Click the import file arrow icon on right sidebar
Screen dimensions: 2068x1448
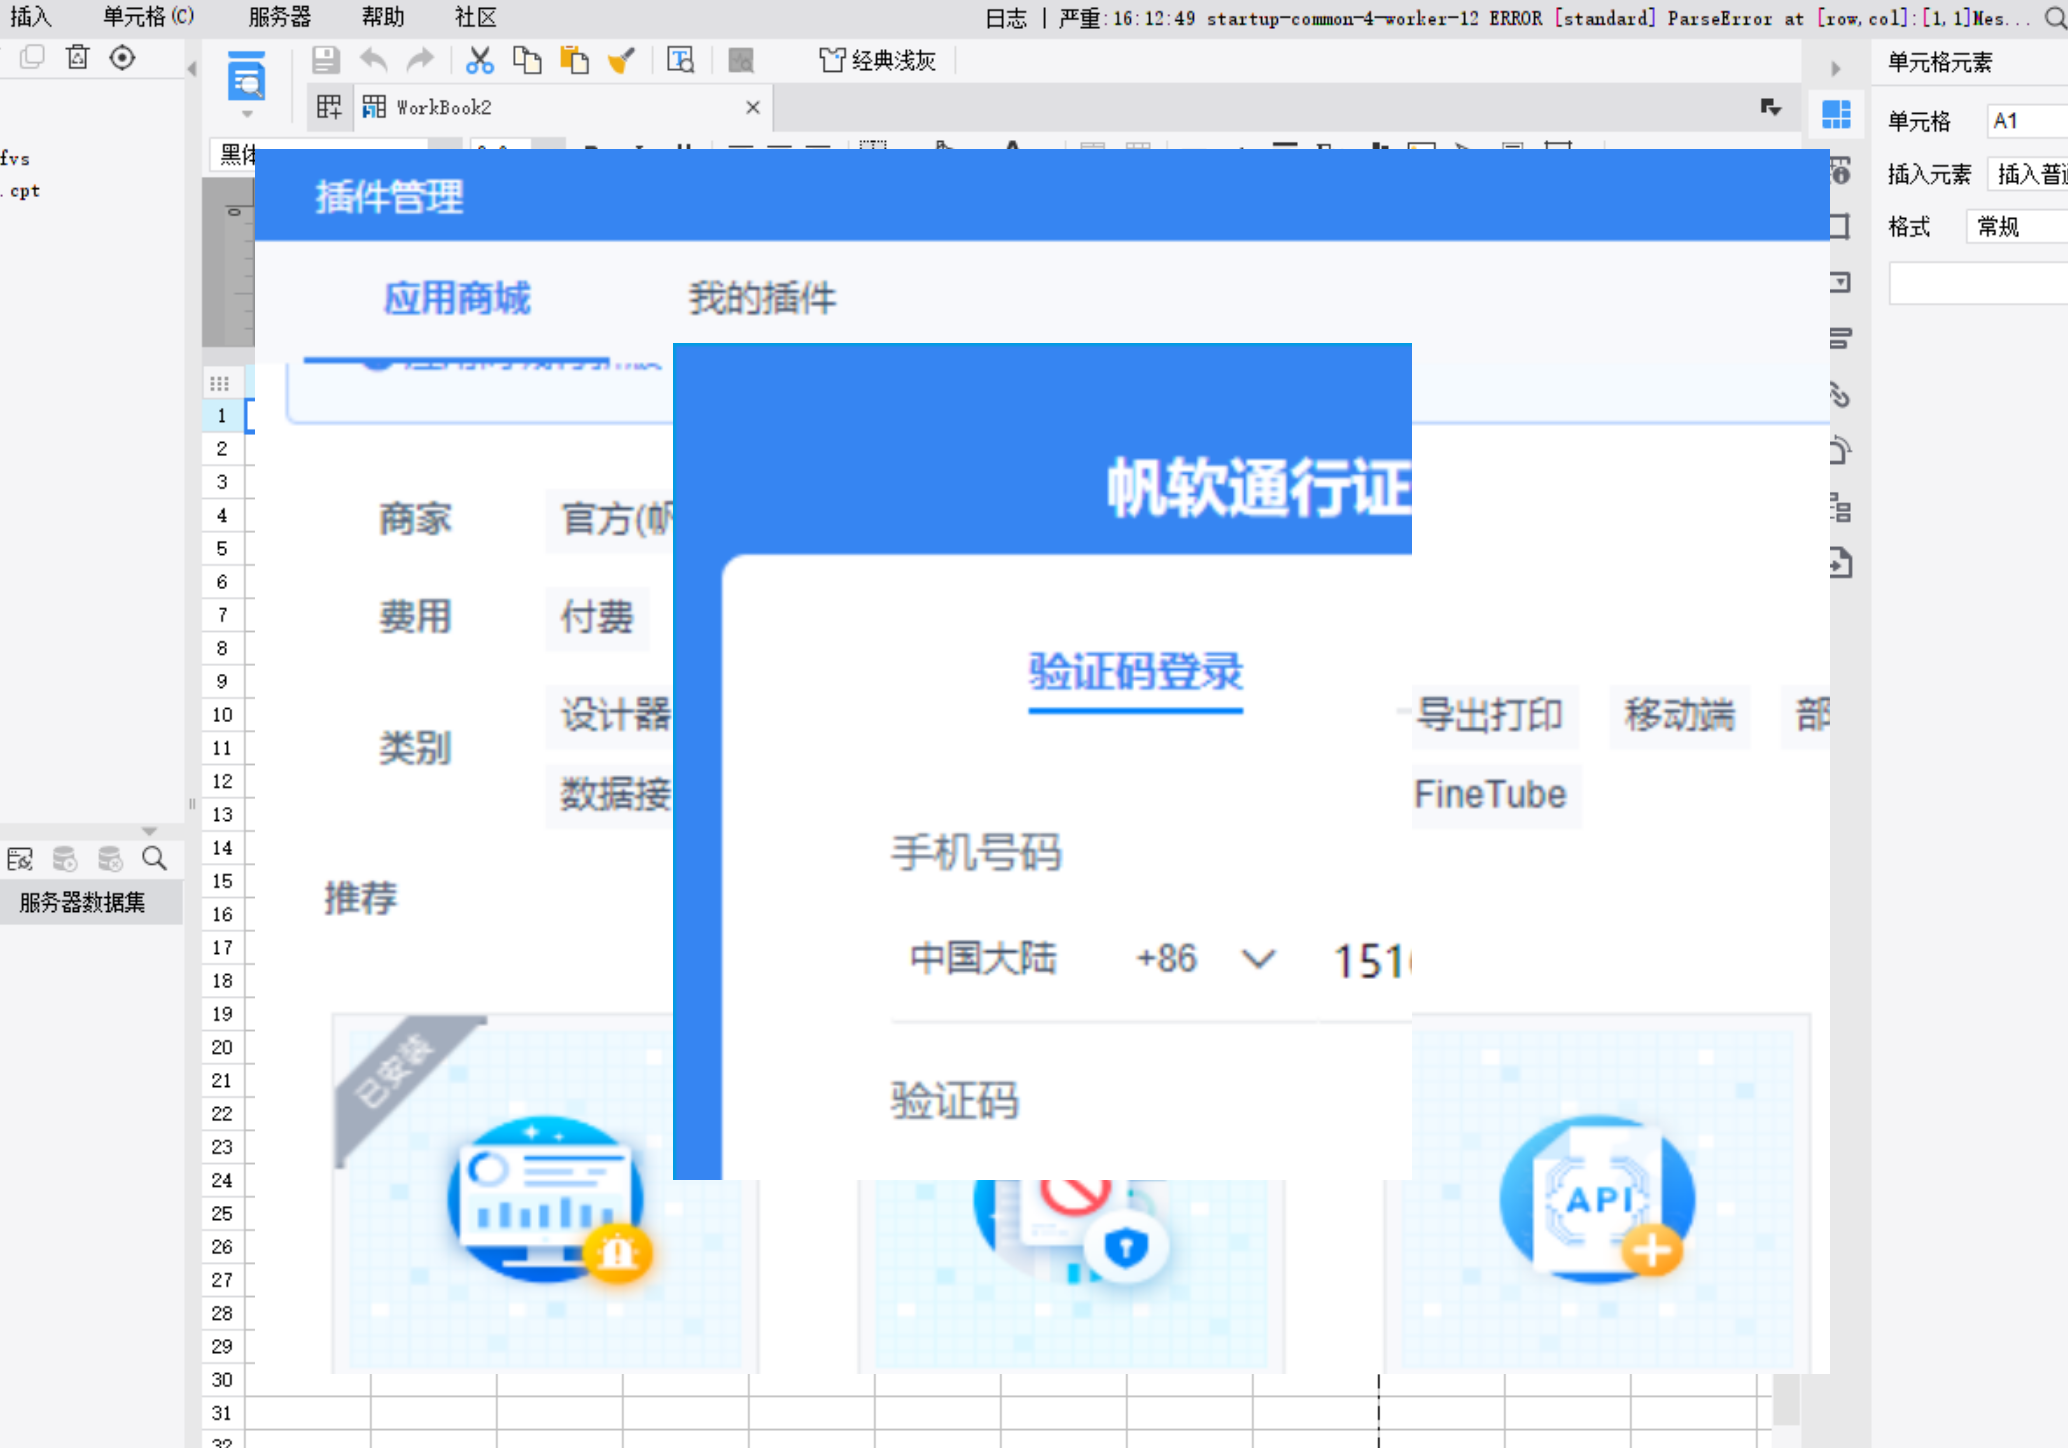1840,563
